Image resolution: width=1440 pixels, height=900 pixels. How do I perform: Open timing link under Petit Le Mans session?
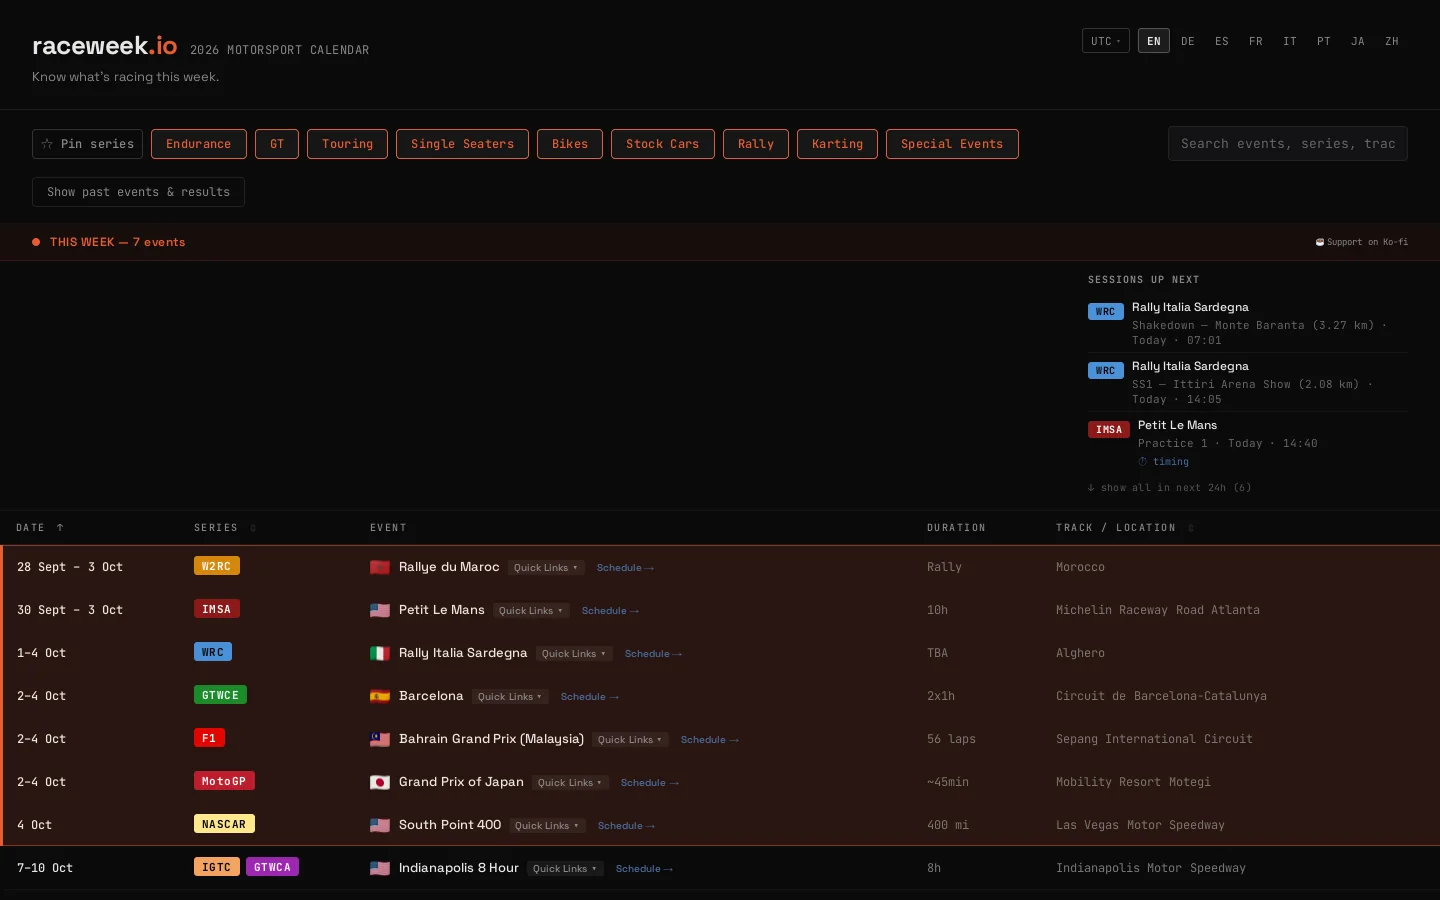coord(1164,462)
